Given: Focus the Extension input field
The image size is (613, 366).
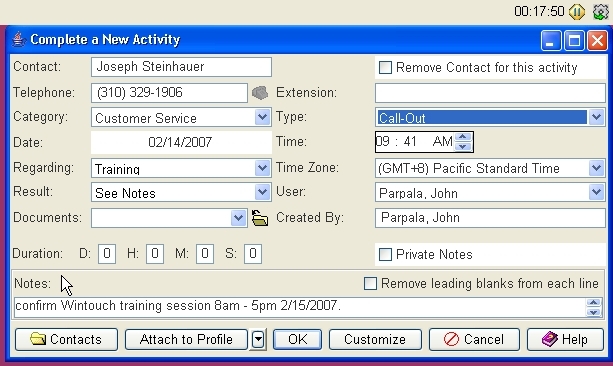Looking at the screenshot, I should [490, 93].
